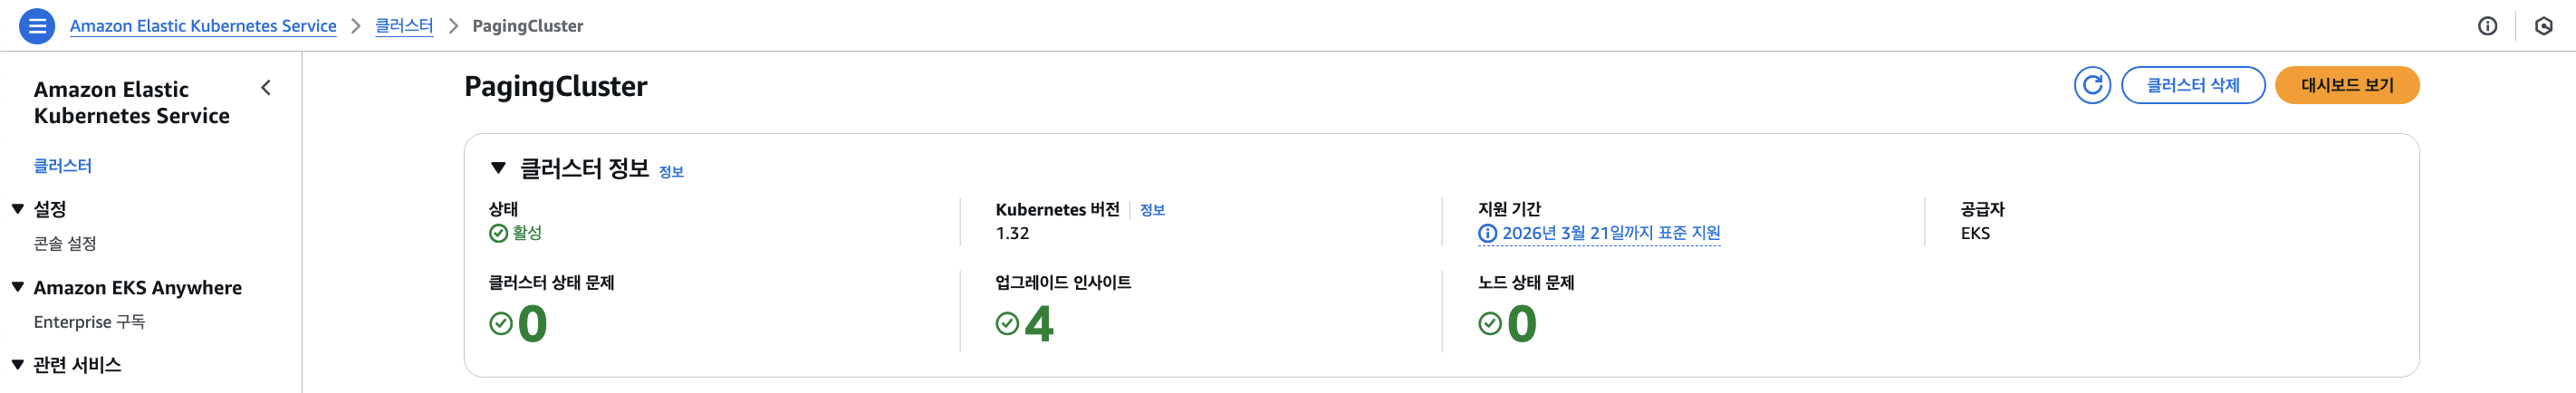Open the hamburger navigation menu icon
Screen dimensions: 2576x393
(37, 26)
